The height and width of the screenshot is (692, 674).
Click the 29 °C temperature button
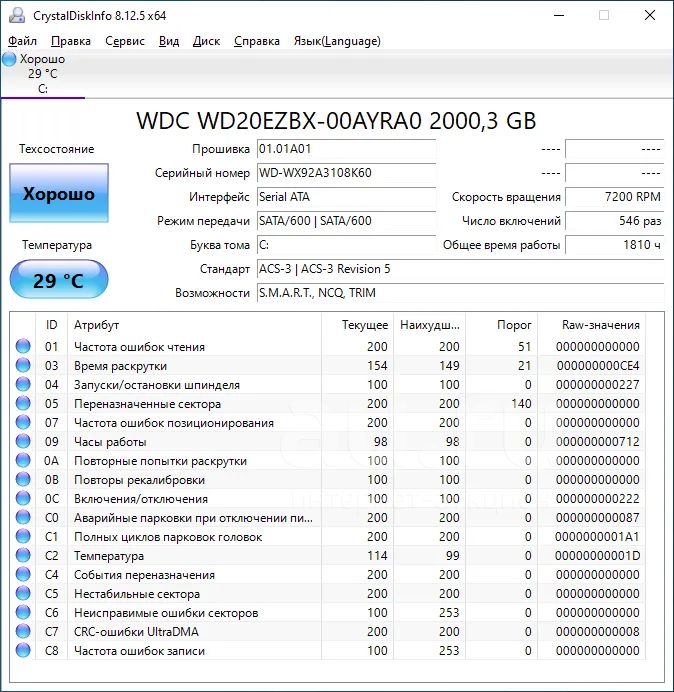click(59, 280)
